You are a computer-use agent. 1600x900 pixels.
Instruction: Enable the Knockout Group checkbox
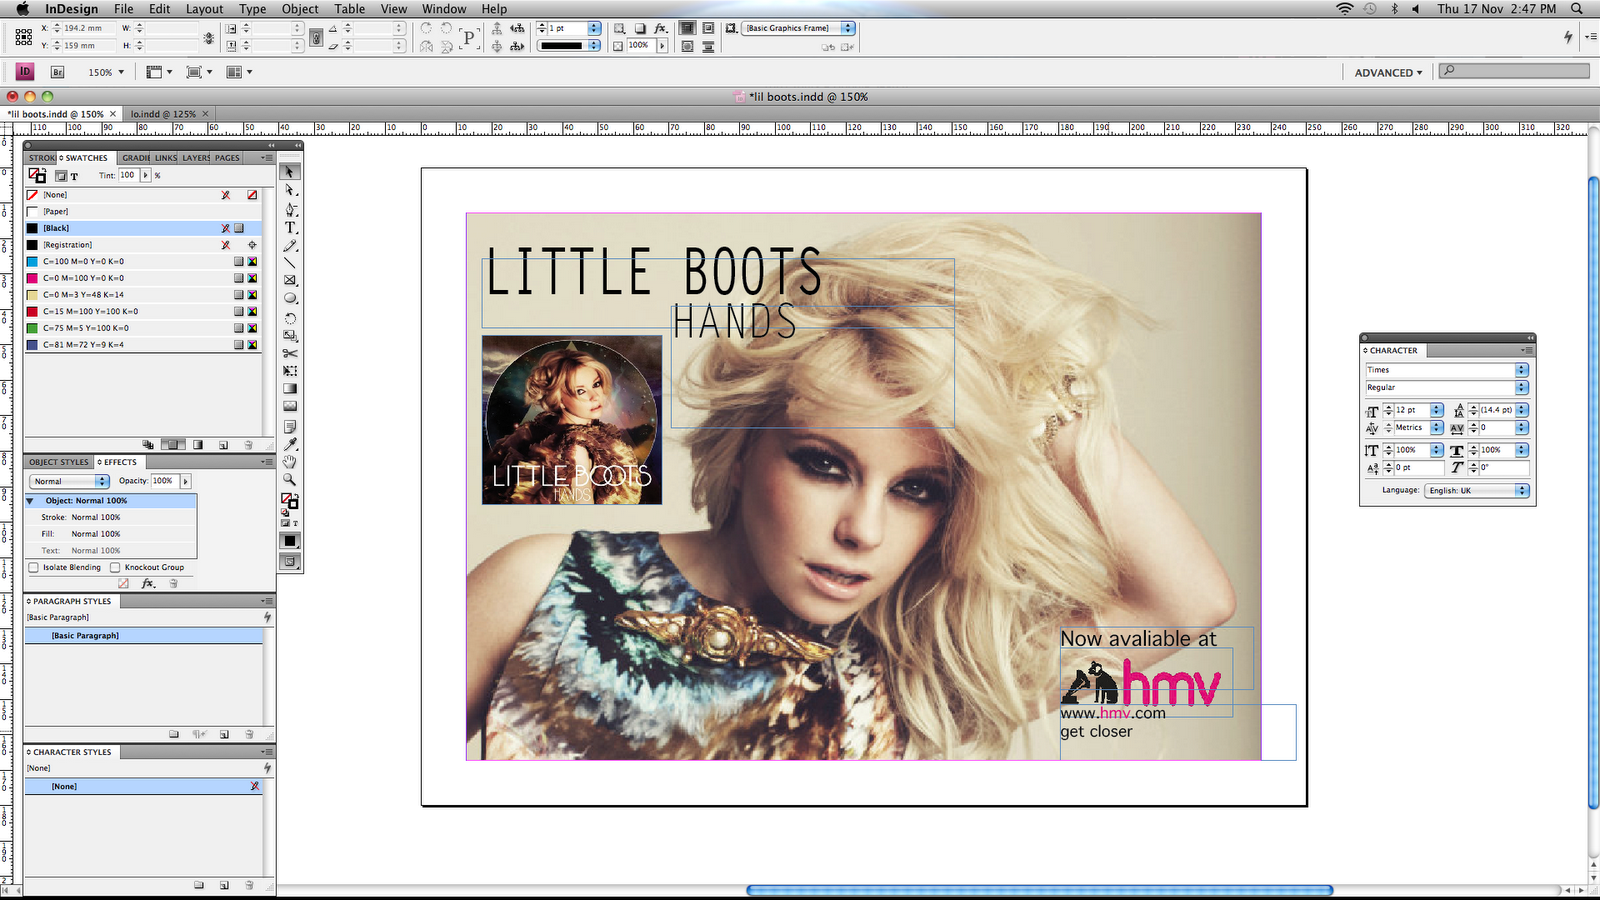[x=117, y=567]
